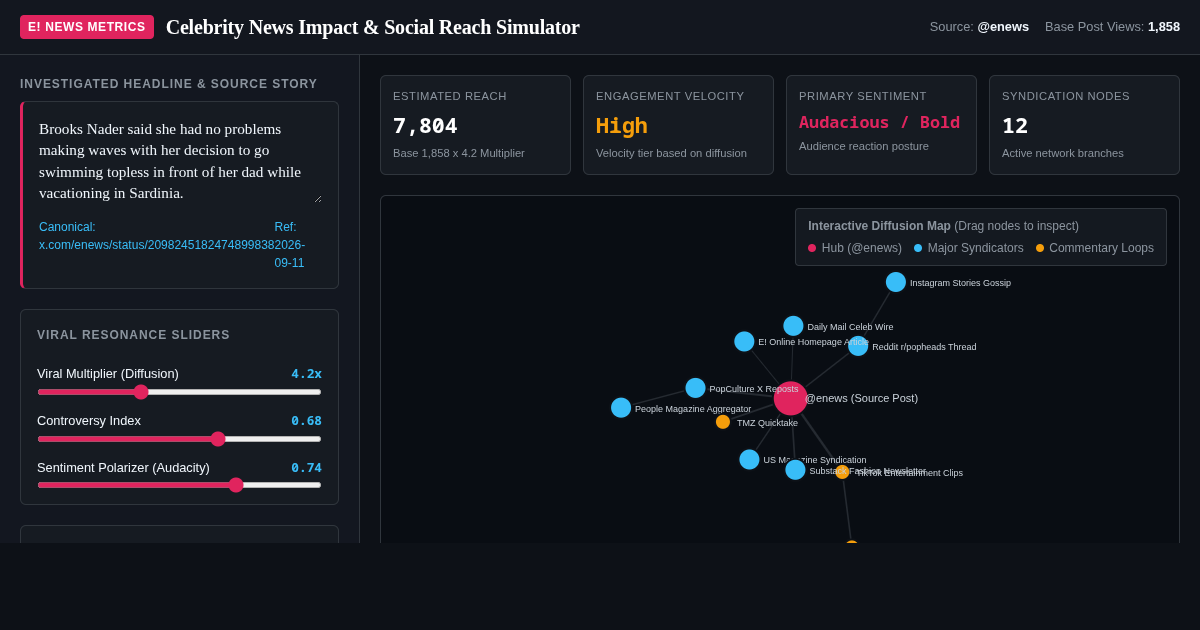This screenshot has width=1200, height=630.
Task: Click the 'High' velocity value
Action: pos(622,126)
